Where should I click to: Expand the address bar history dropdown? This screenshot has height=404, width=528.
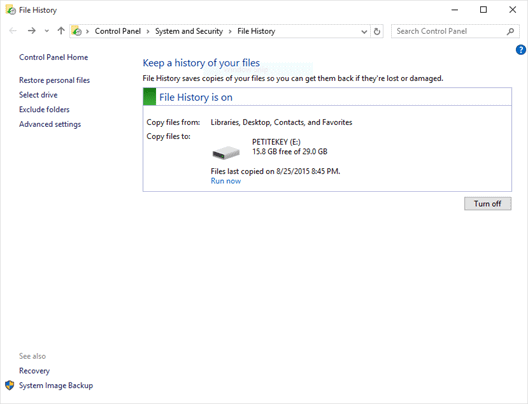coord(364,32)
